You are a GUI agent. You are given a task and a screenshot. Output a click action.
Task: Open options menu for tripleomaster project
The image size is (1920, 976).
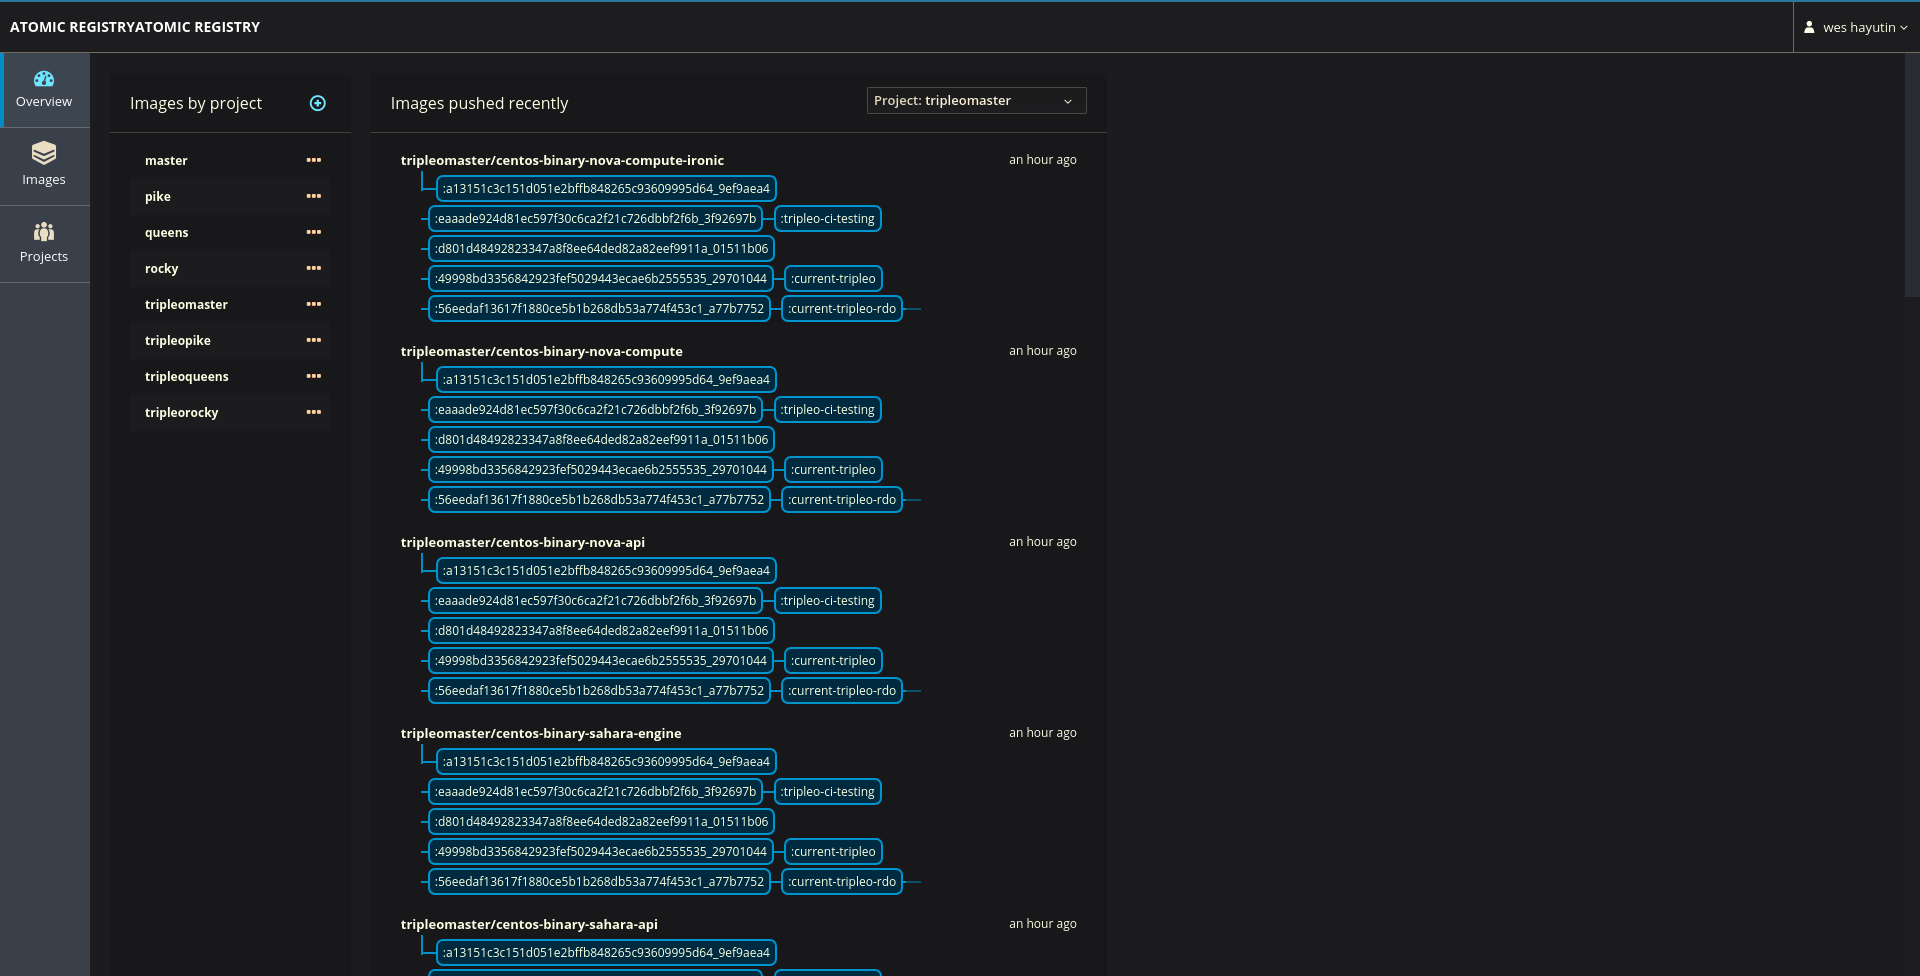(x=314, y=304)
